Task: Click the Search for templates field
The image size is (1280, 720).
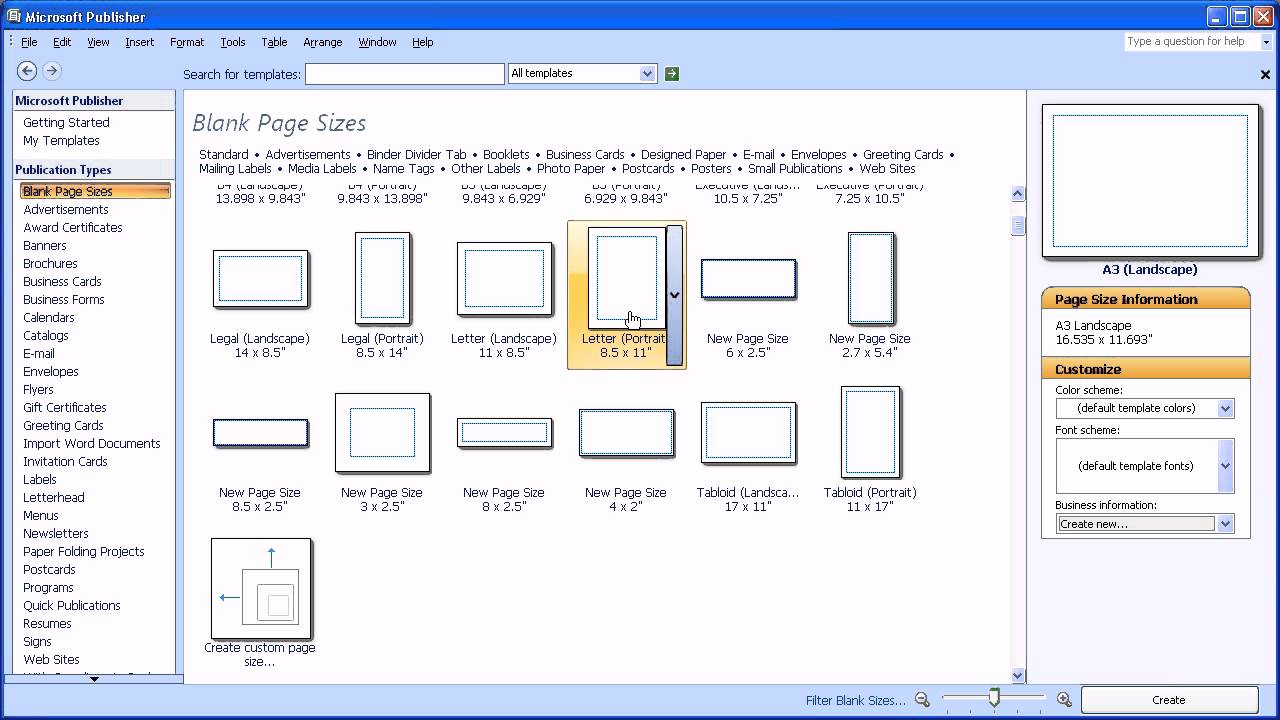Action: [x=405, y=74]
